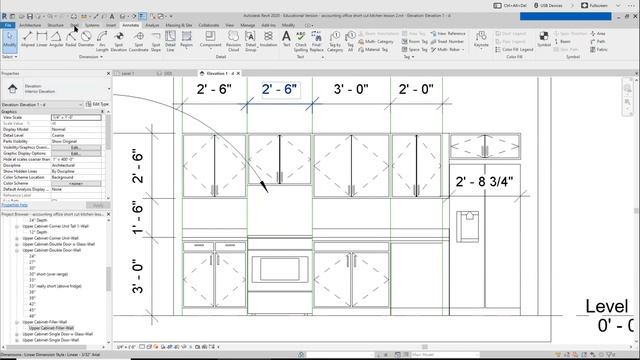Expand the Tag panel dropdown

(x=409, y=57)
